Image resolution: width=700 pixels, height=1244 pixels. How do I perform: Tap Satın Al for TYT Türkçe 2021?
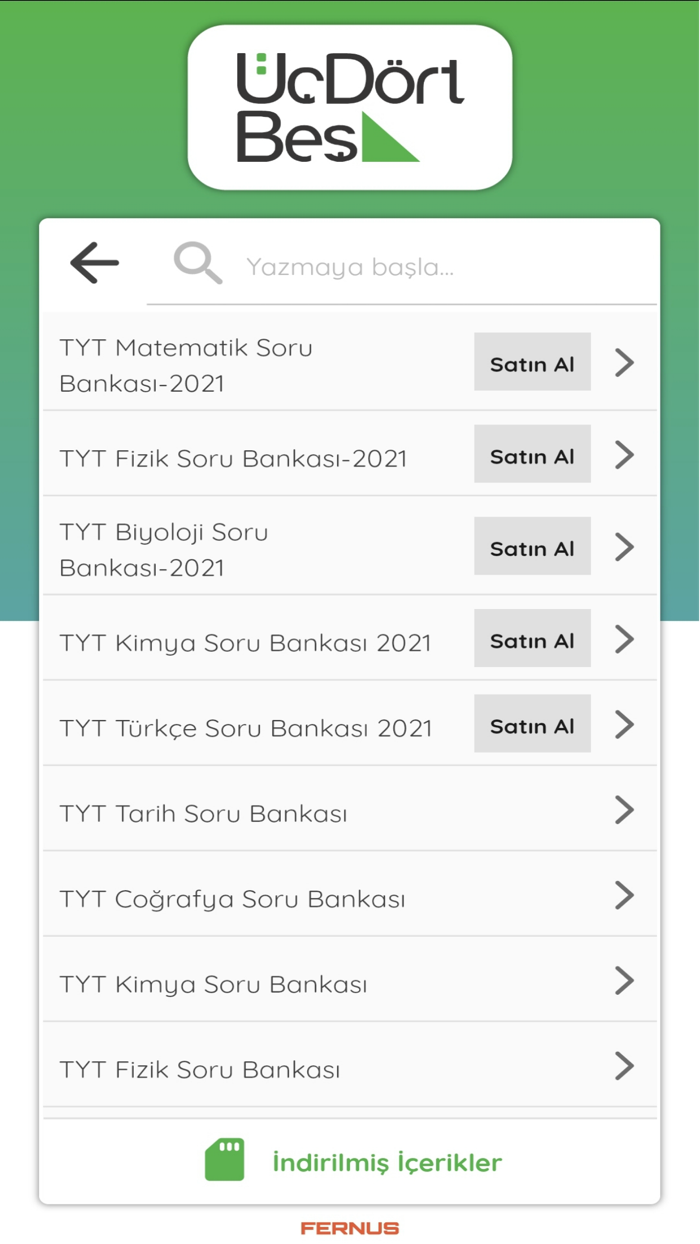click(532, 724)
